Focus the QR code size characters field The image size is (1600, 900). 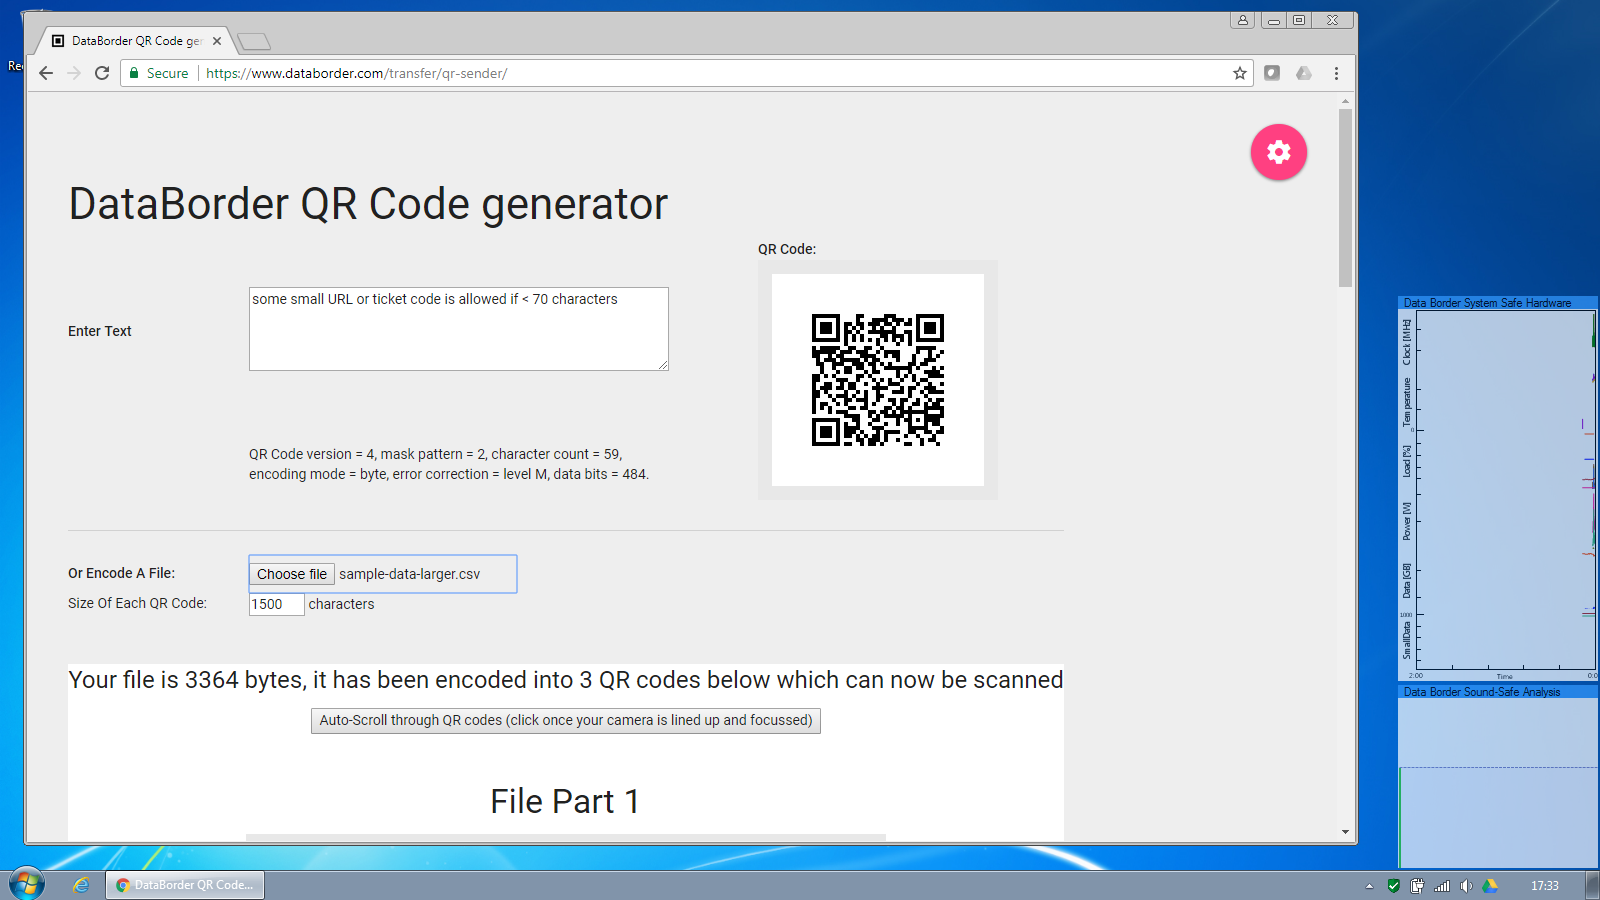276,604
